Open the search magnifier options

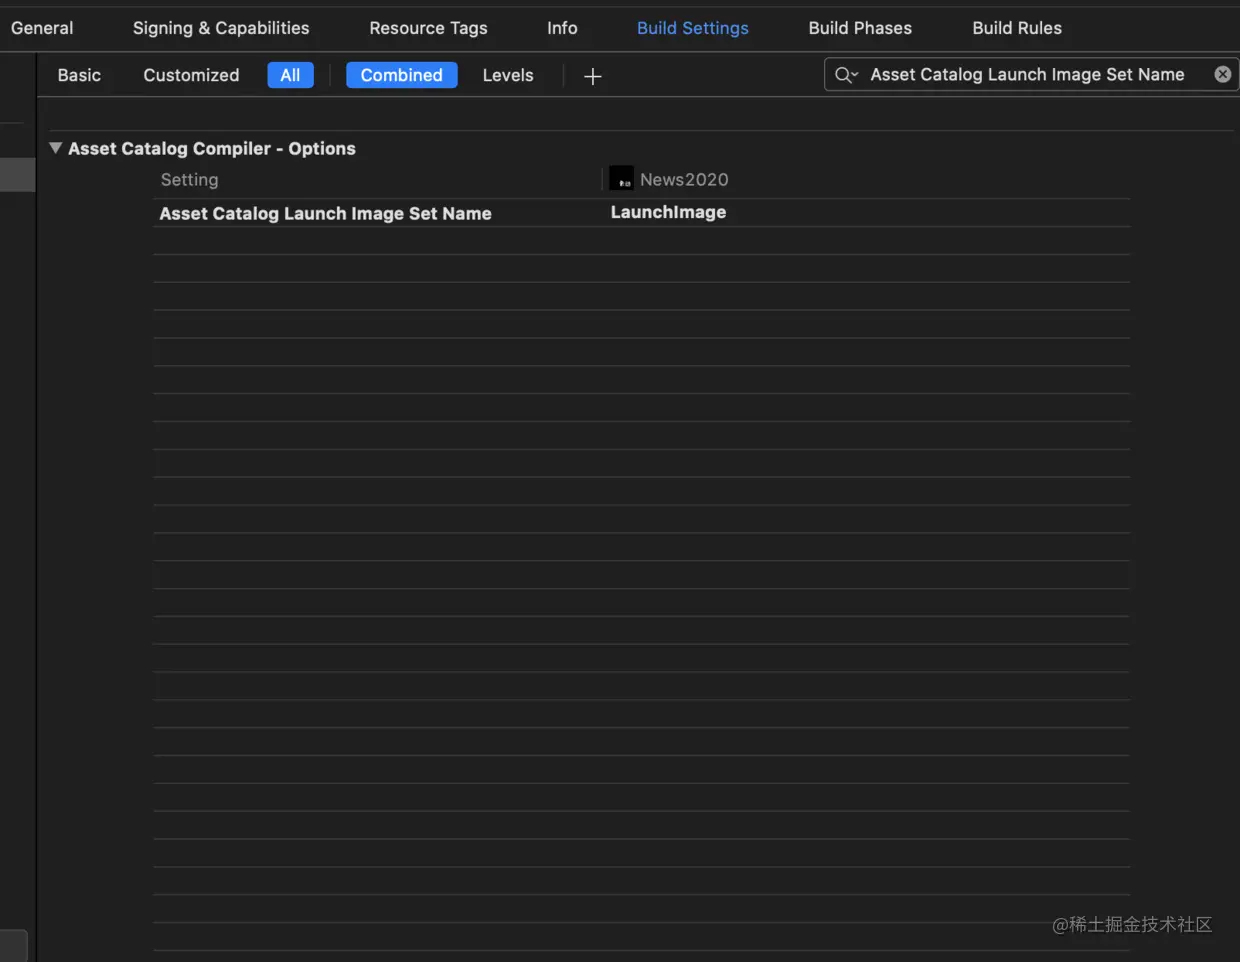(x=846, y=75)
